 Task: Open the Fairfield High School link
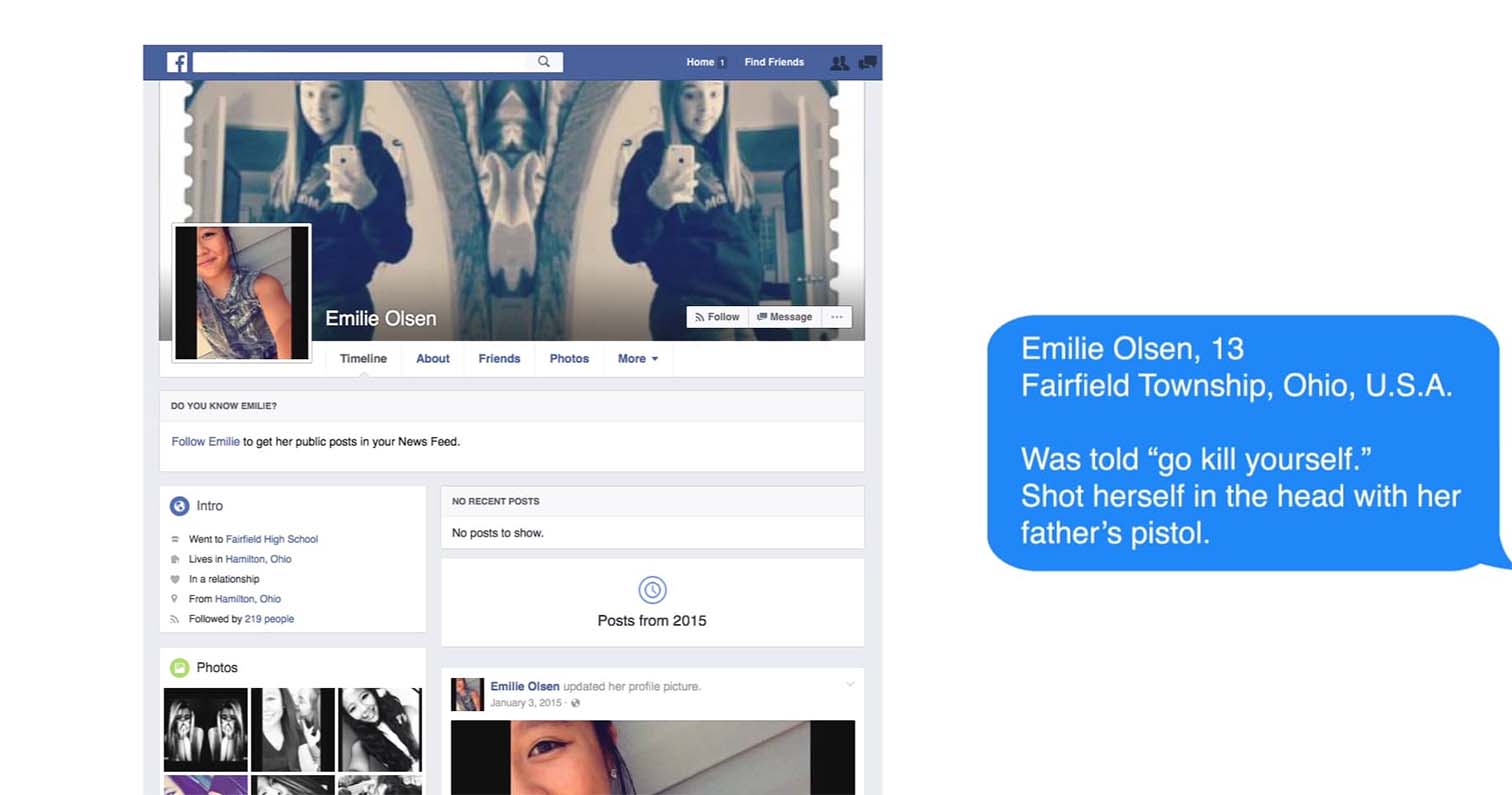[x=272, y=539]
